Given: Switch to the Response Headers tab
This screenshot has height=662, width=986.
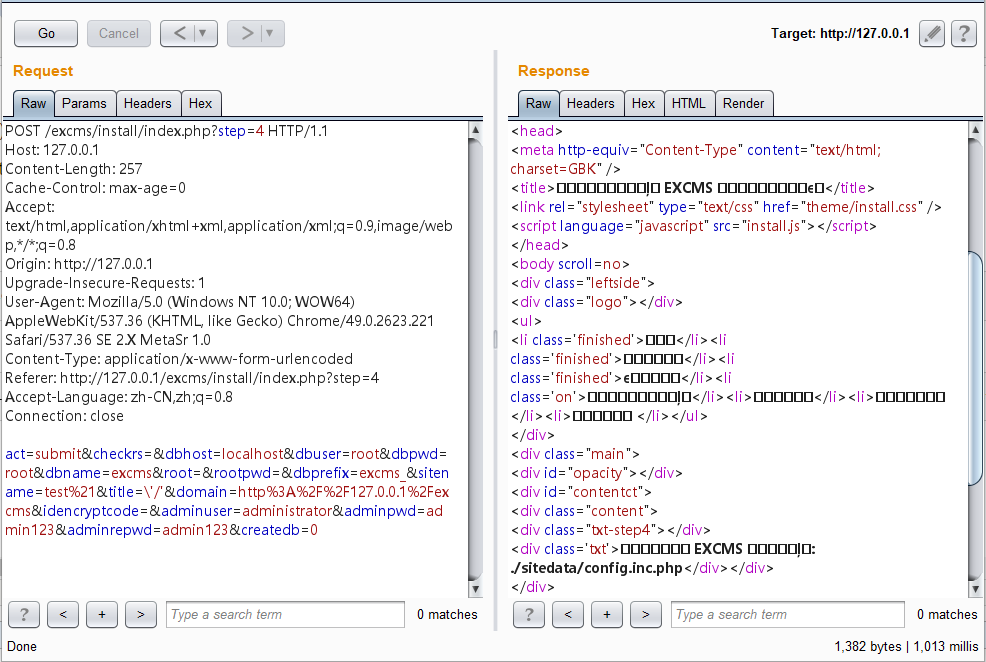Looking at the screenshot, I should point(590,104).
